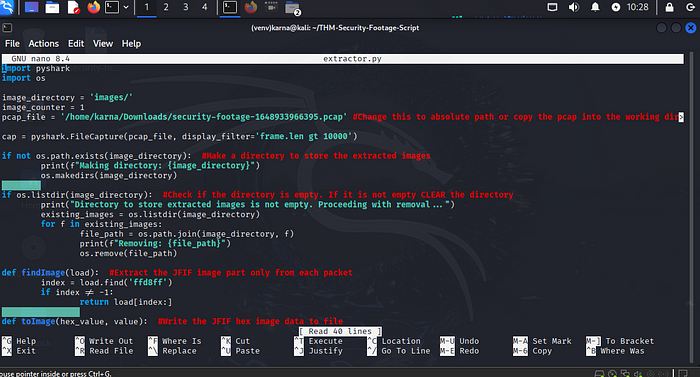Click 'GNU nano 8.4' header text

pyautogui.click(x=40, y=59)
